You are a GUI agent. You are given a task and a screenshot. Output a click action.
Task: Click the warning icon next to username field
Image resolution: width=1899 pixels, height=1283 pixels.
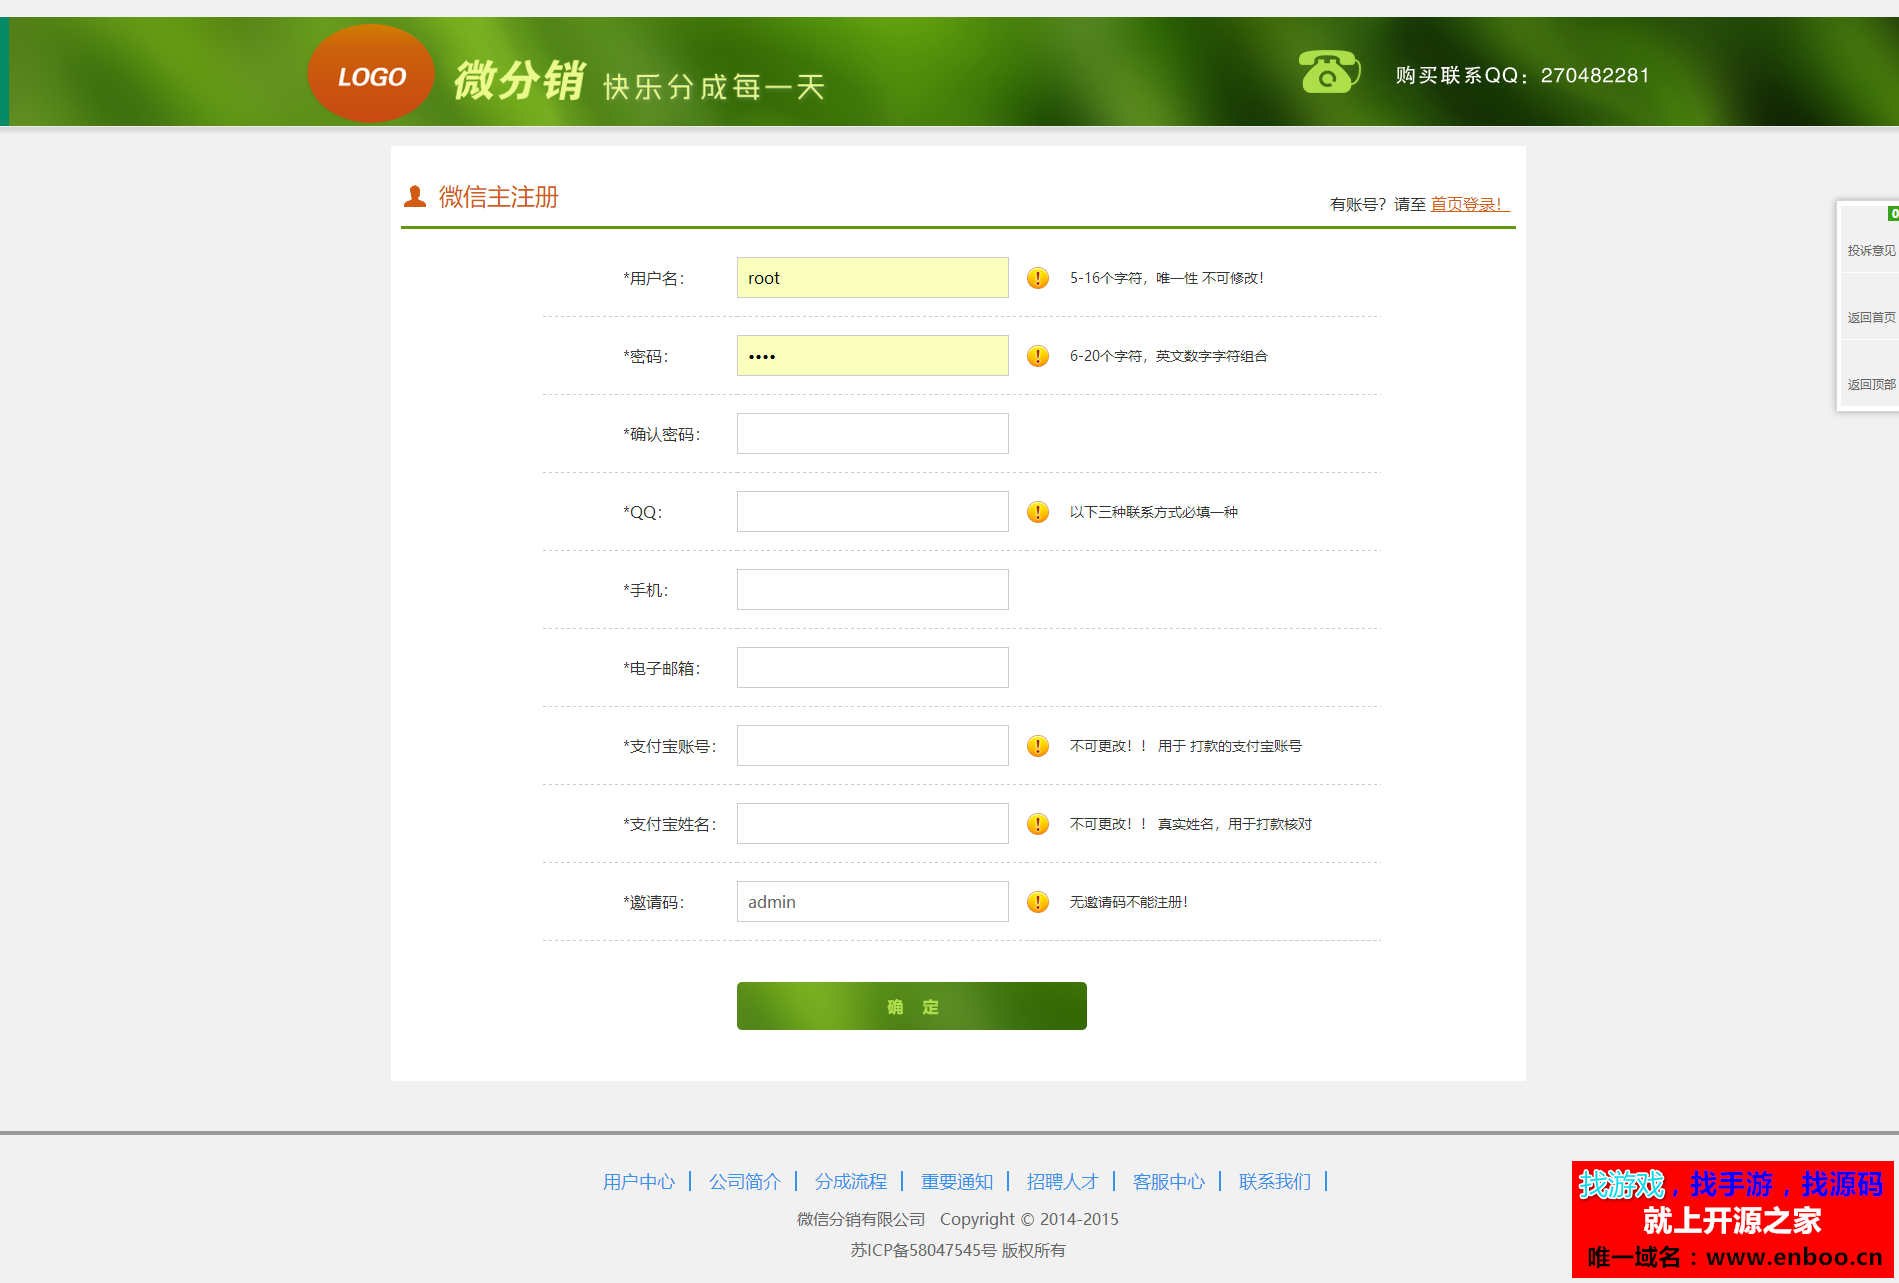click(x=1038, y=278)
